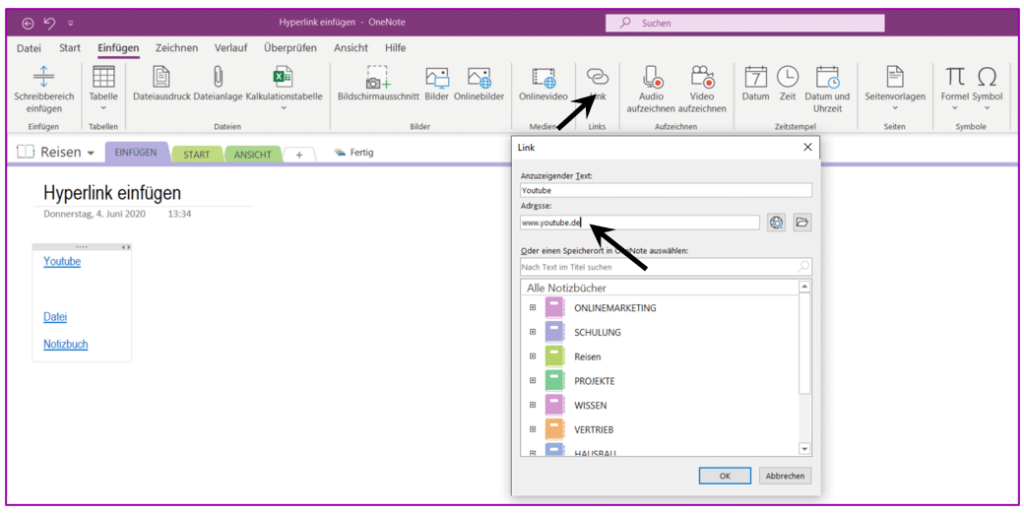1024x513 pixels.
Task: Open the Quick Access toolbar customize arrow
Action: pyautogui.click(x=71, y=23)
